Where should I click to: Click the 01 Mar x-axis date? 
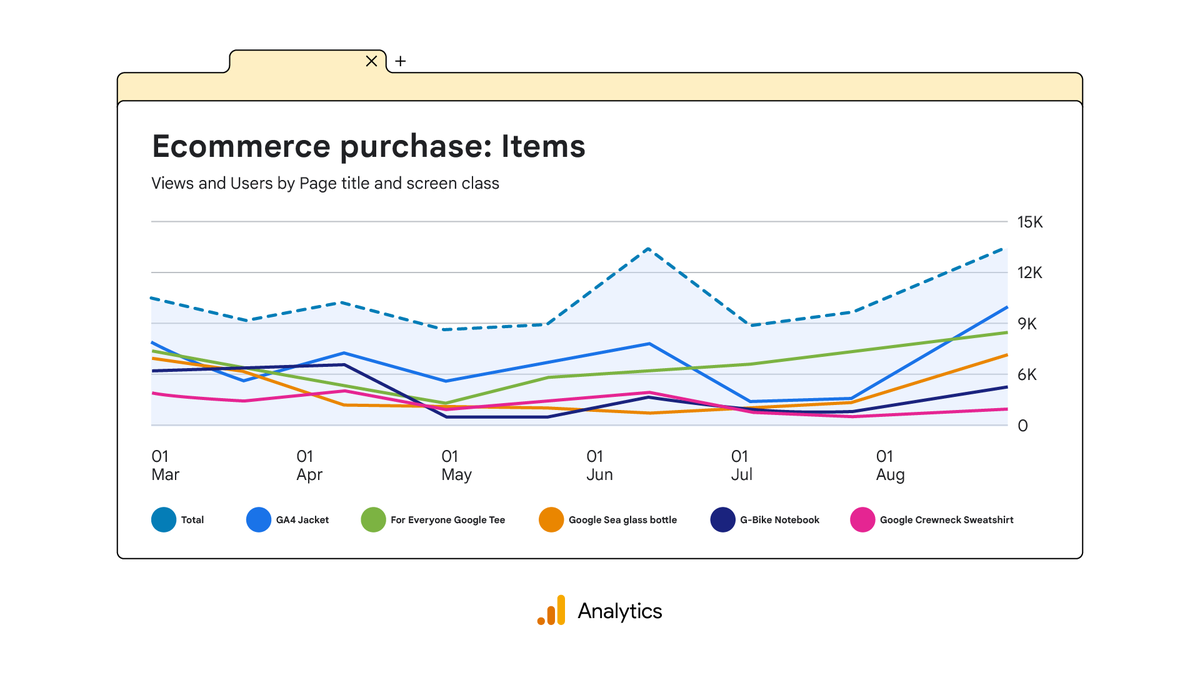(165, 466)
